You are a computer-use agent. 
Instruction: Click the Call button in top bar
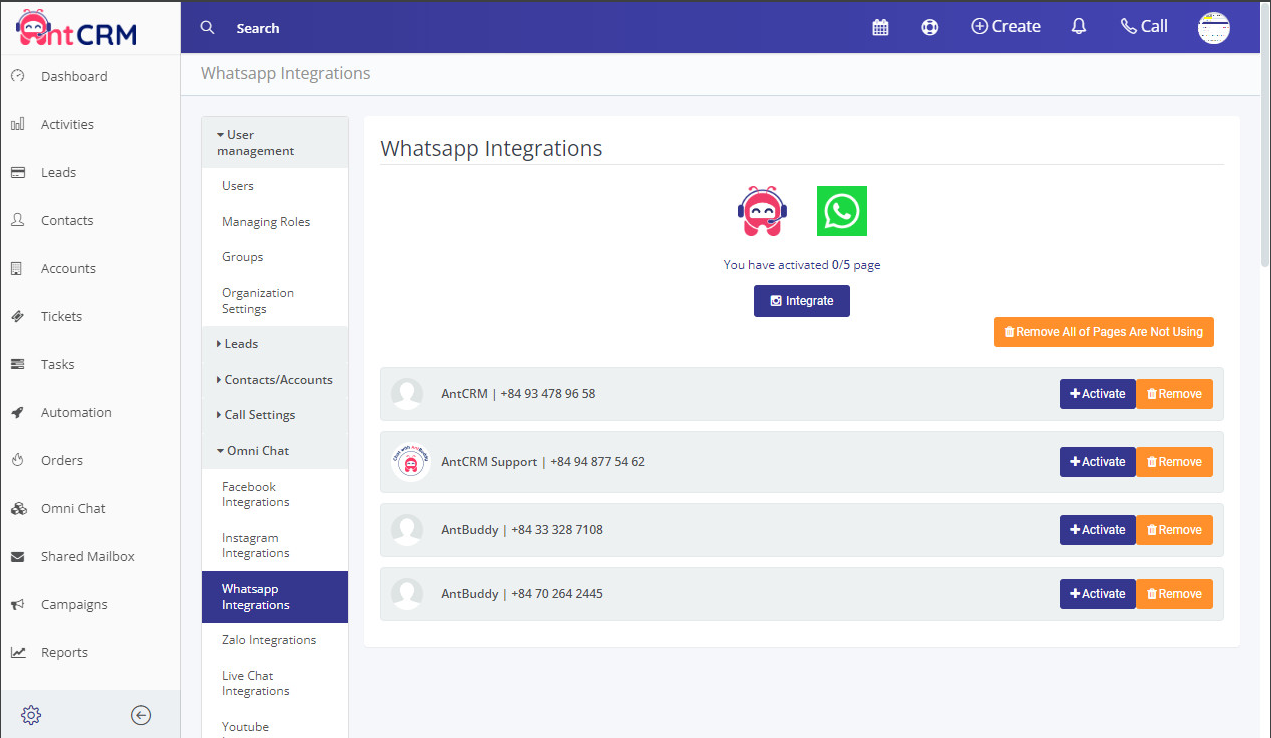click(1144, 27)
